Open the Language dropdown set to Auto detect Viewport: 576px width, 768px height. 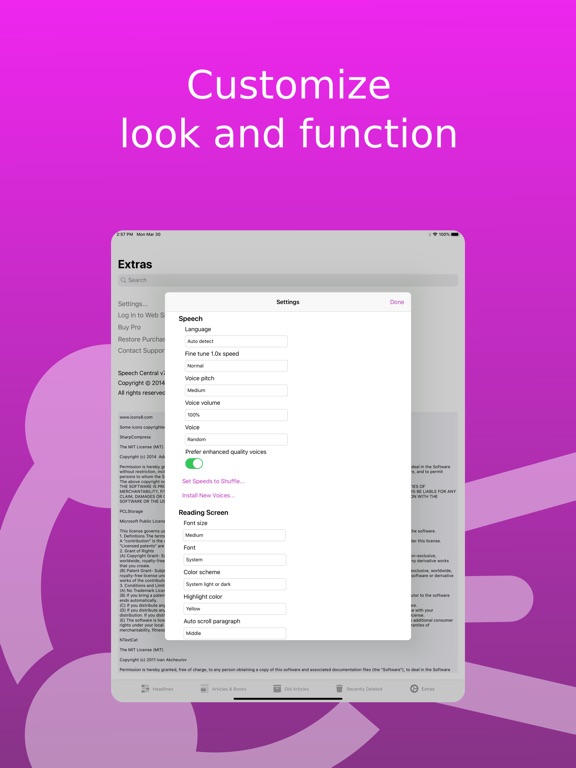pos(236,341)
